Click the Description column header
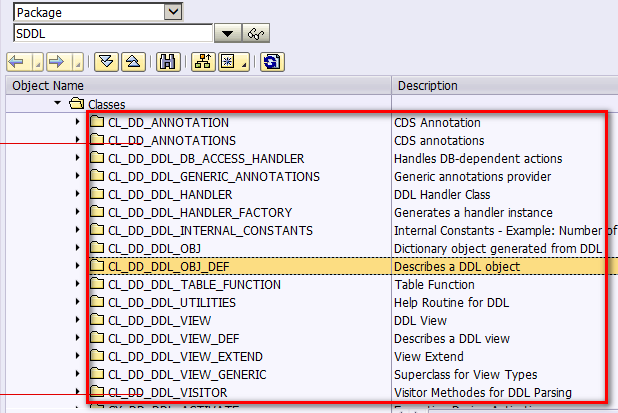The width and height of the screenshot is (618, 413). pos(505,86)
